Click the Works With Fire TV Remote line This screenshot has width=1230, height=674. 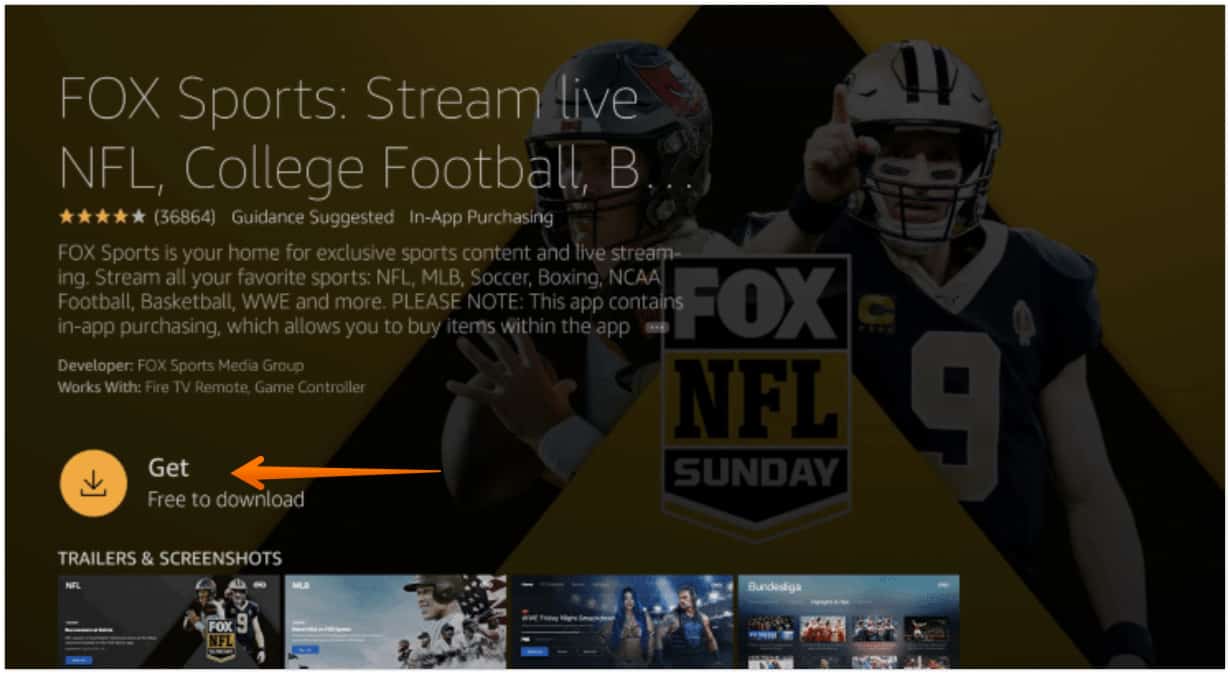(x=211, y=387)
